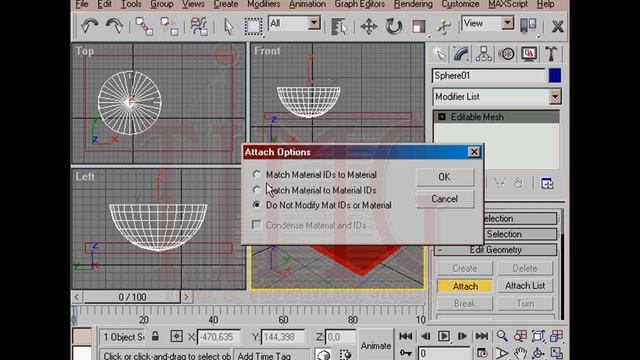Cancel the Attach Options dialog
Viewport: 640px width, 360px height.
[x=444, y=199]
